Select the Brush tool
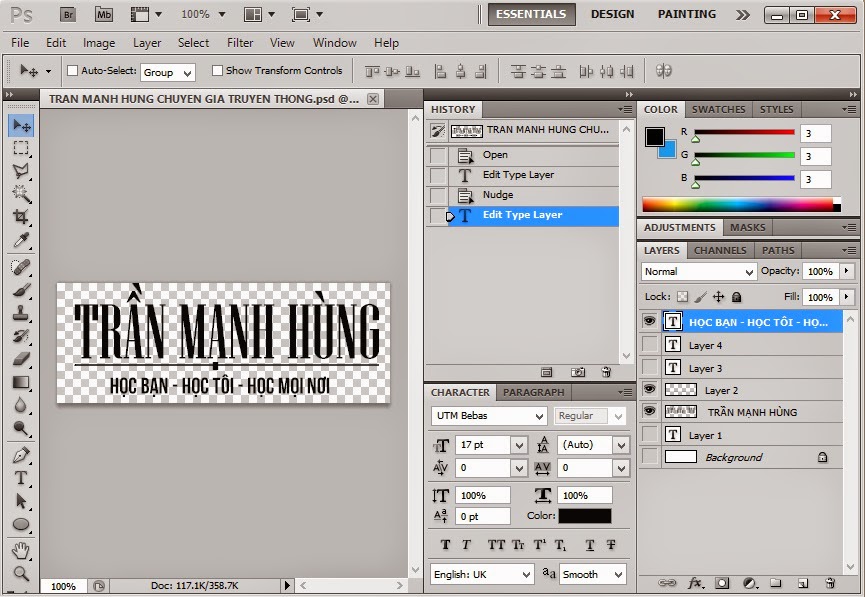 (x=21, y=290)
